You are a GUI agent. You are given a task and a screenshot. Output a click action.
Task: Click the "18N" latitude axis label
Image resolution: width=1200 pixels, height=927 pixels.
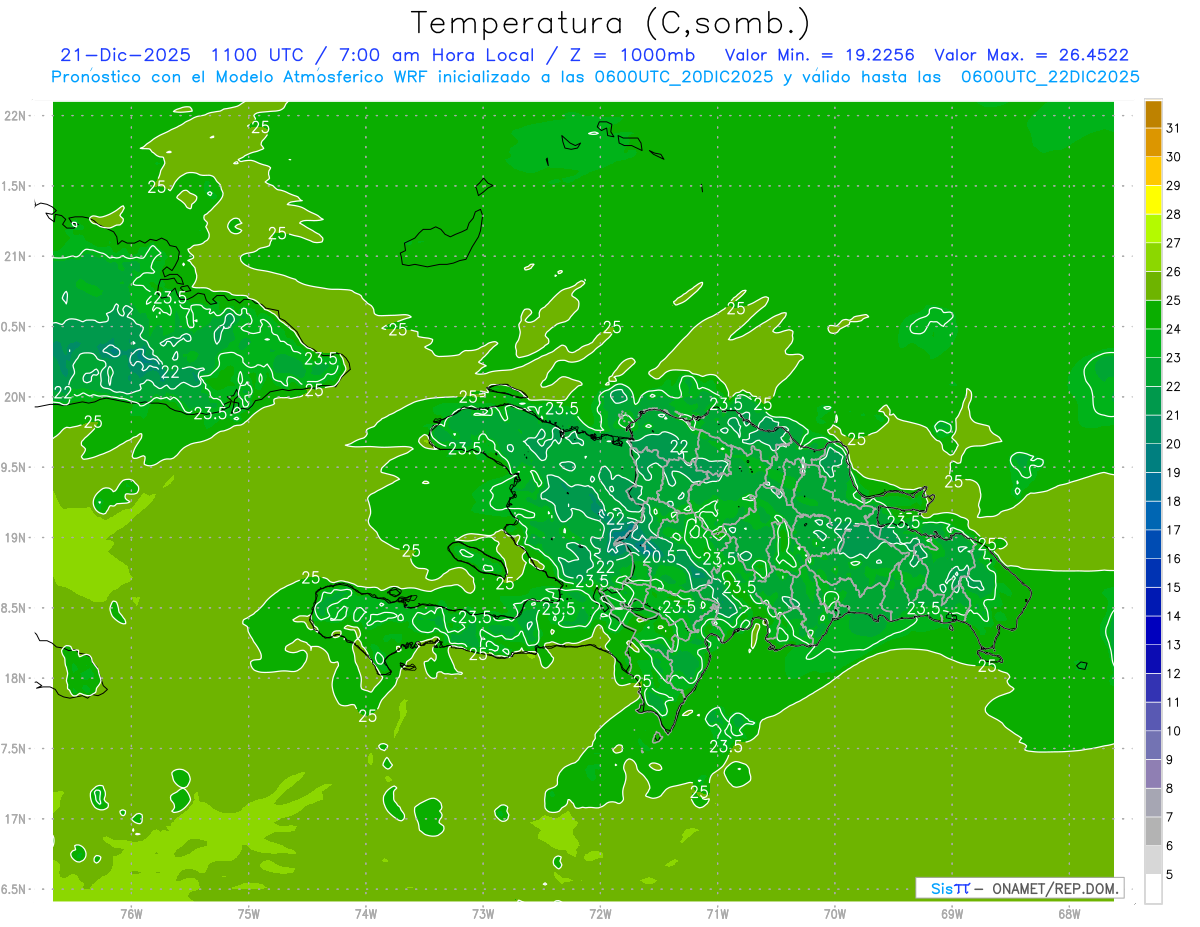tap(17, 678)
